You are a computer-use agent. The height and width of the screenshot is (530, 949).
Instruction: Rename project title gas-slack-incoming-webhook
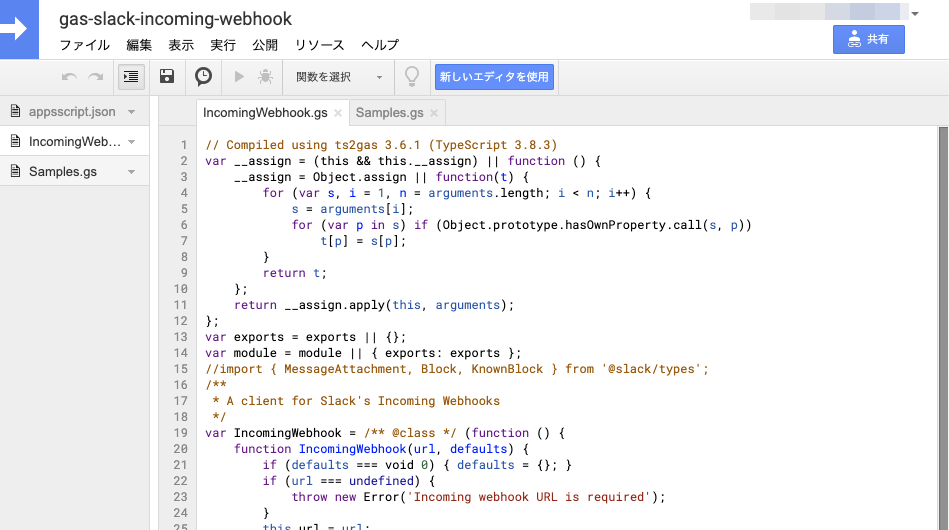click(x=176, y=19)
